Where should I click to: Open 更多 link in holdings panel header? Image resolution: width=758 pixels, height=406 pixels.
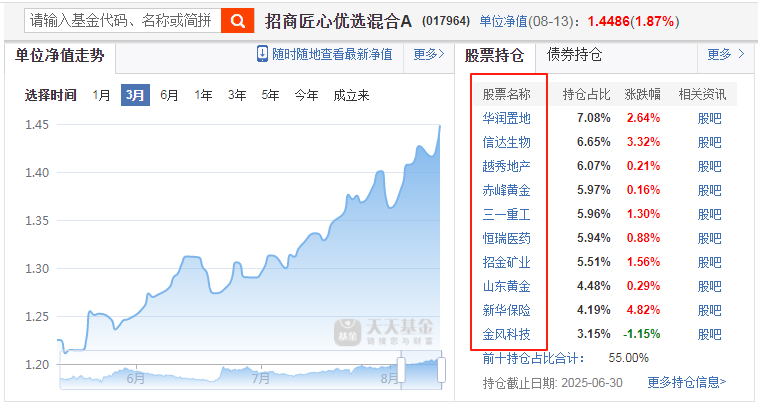(726, 54)
